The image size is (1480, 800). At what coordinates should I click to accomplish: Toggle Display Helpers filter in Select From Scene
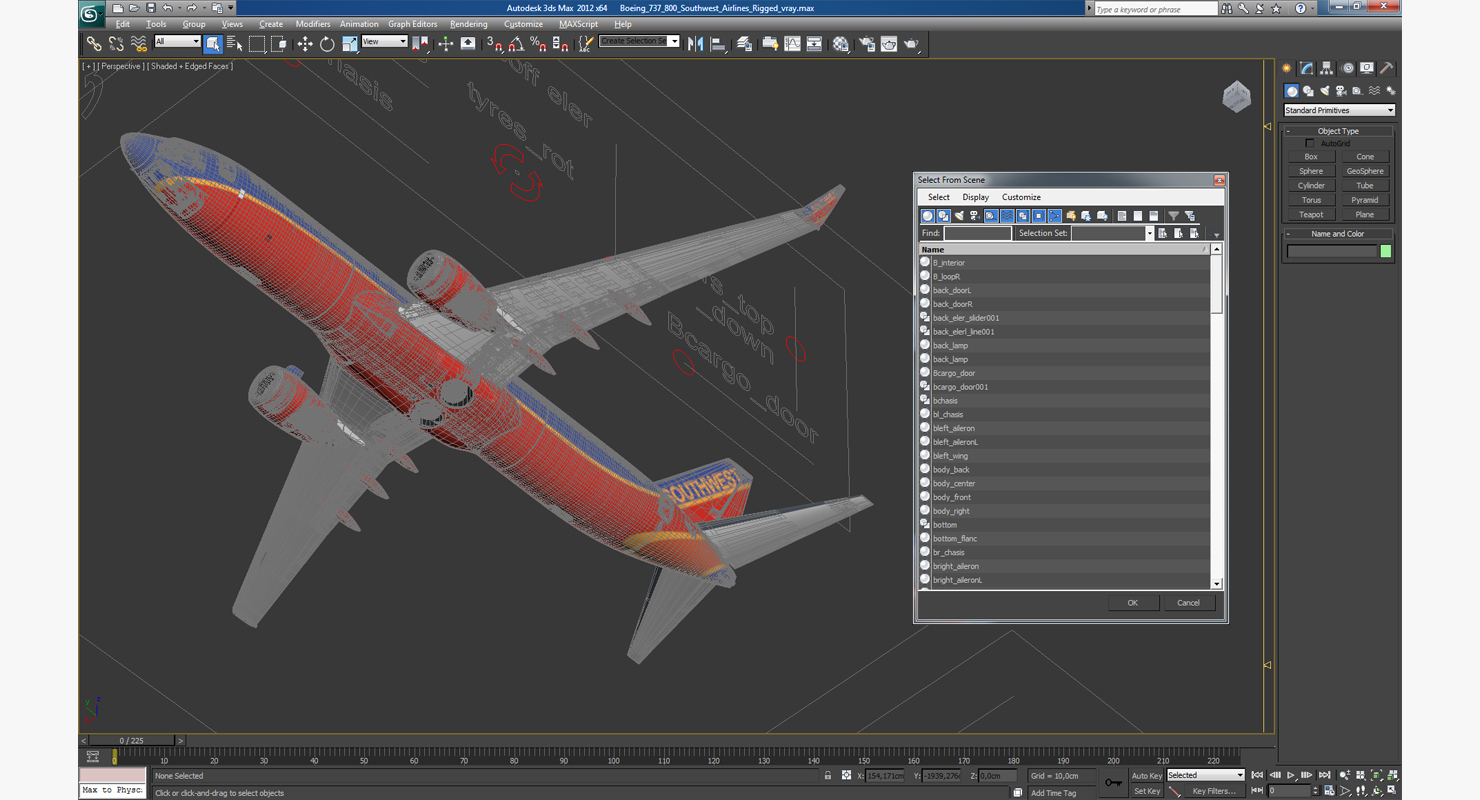[x=991, y=215]
